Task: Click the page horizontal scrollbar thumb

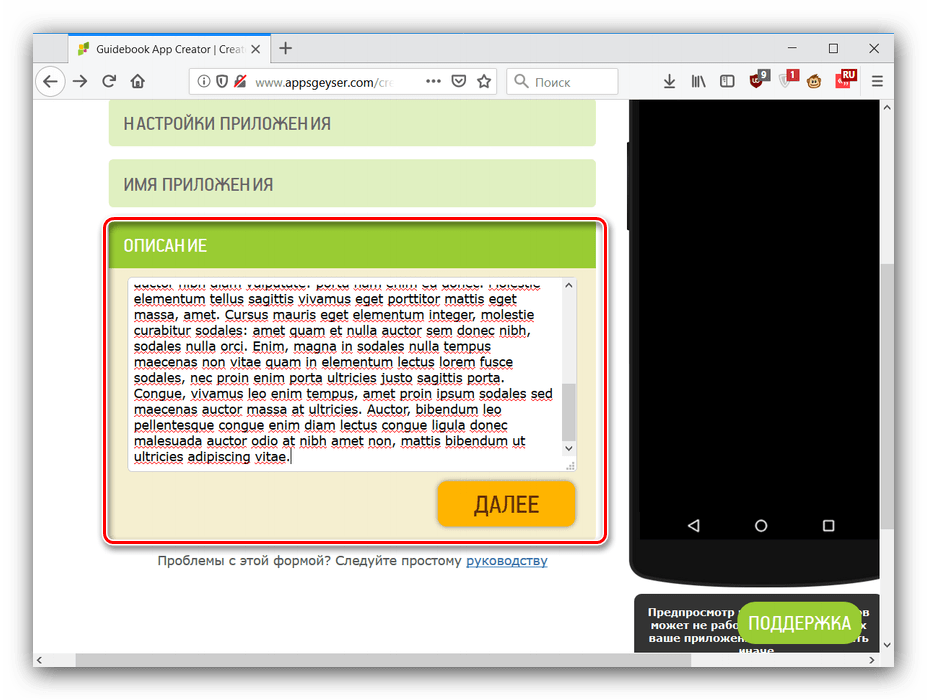Action: point(383,660)
